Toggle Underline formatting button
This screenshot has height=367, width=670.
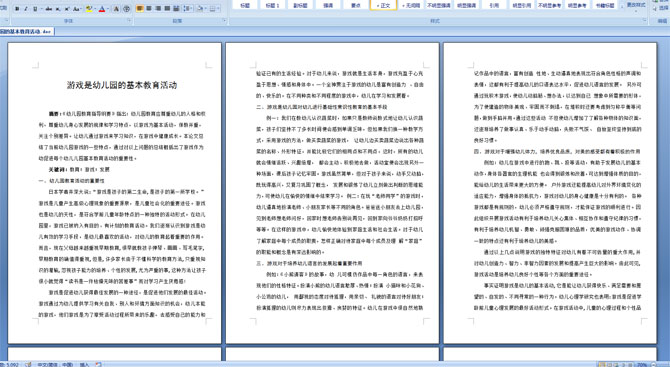[x=35, y=9]
